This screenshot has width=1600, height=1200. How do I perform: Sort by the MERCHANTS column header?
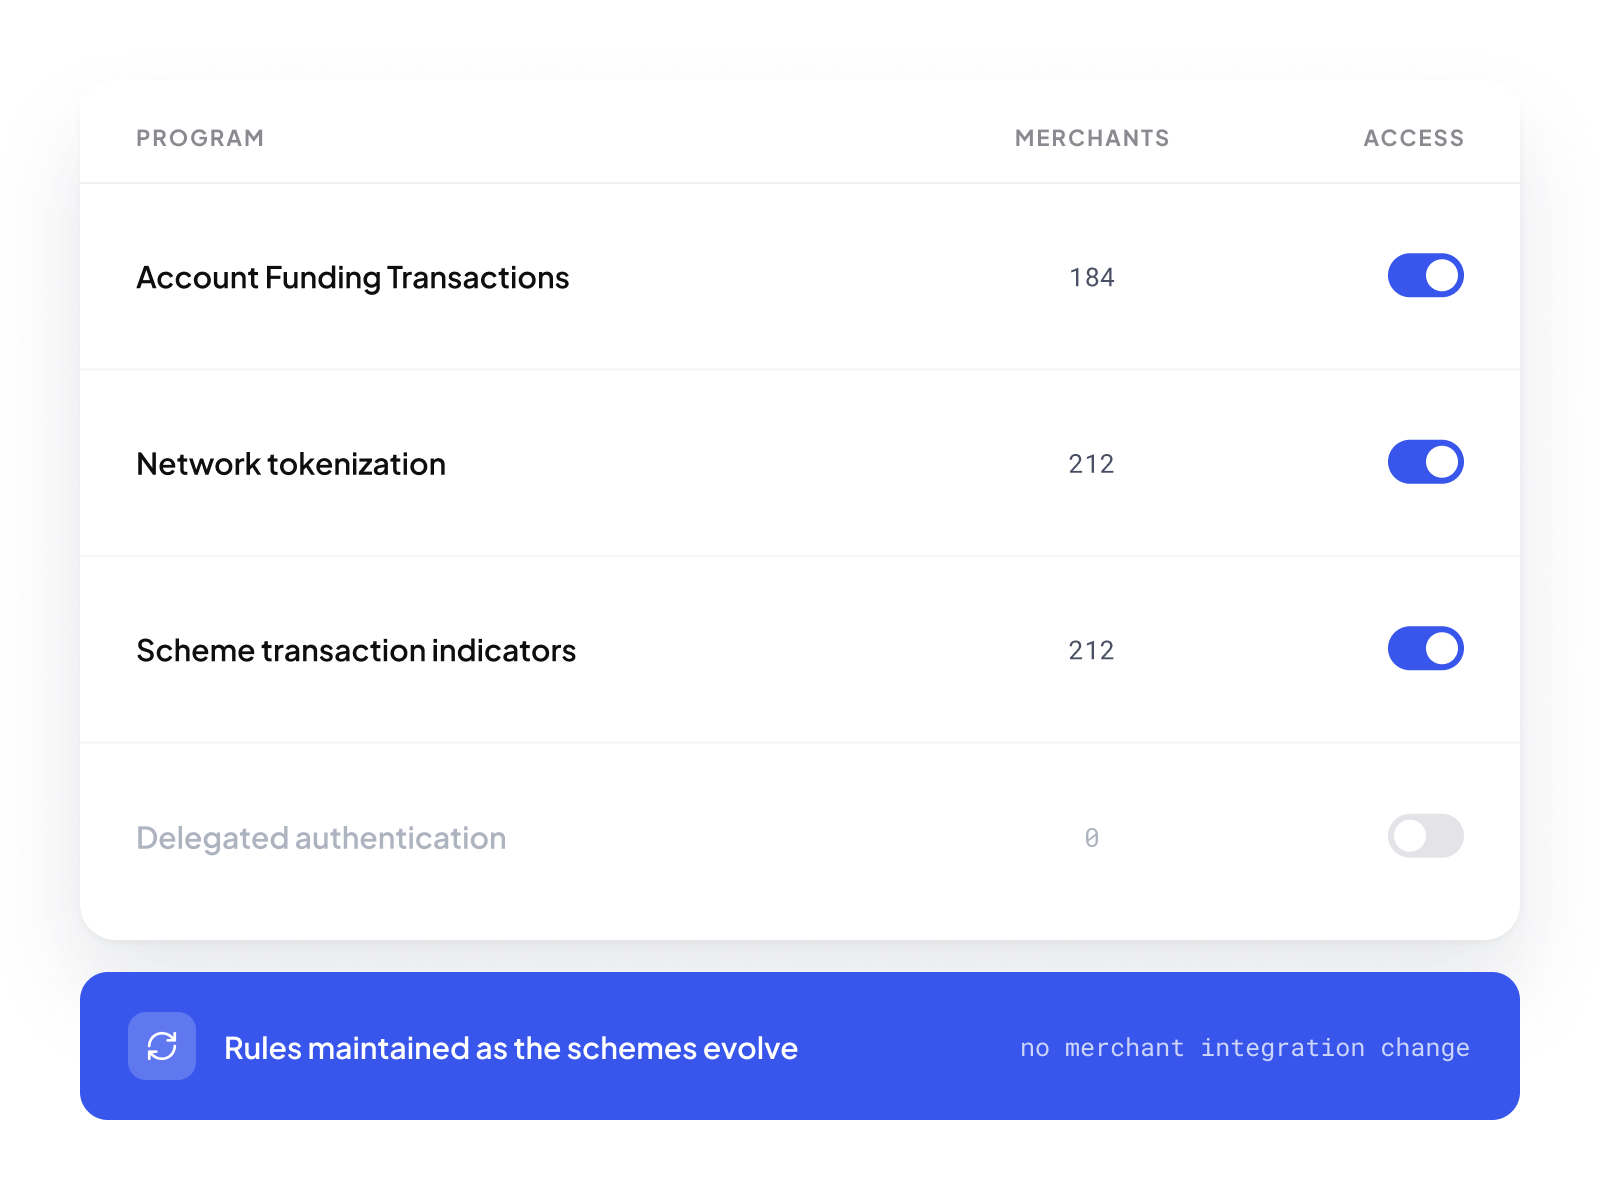coord(1092,138)
